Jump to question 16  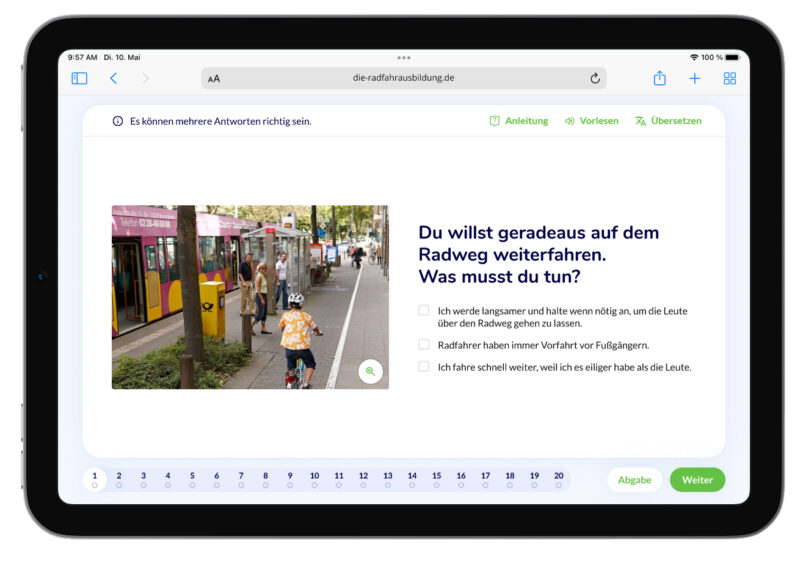pyautogui.click(x=461, y=479)
